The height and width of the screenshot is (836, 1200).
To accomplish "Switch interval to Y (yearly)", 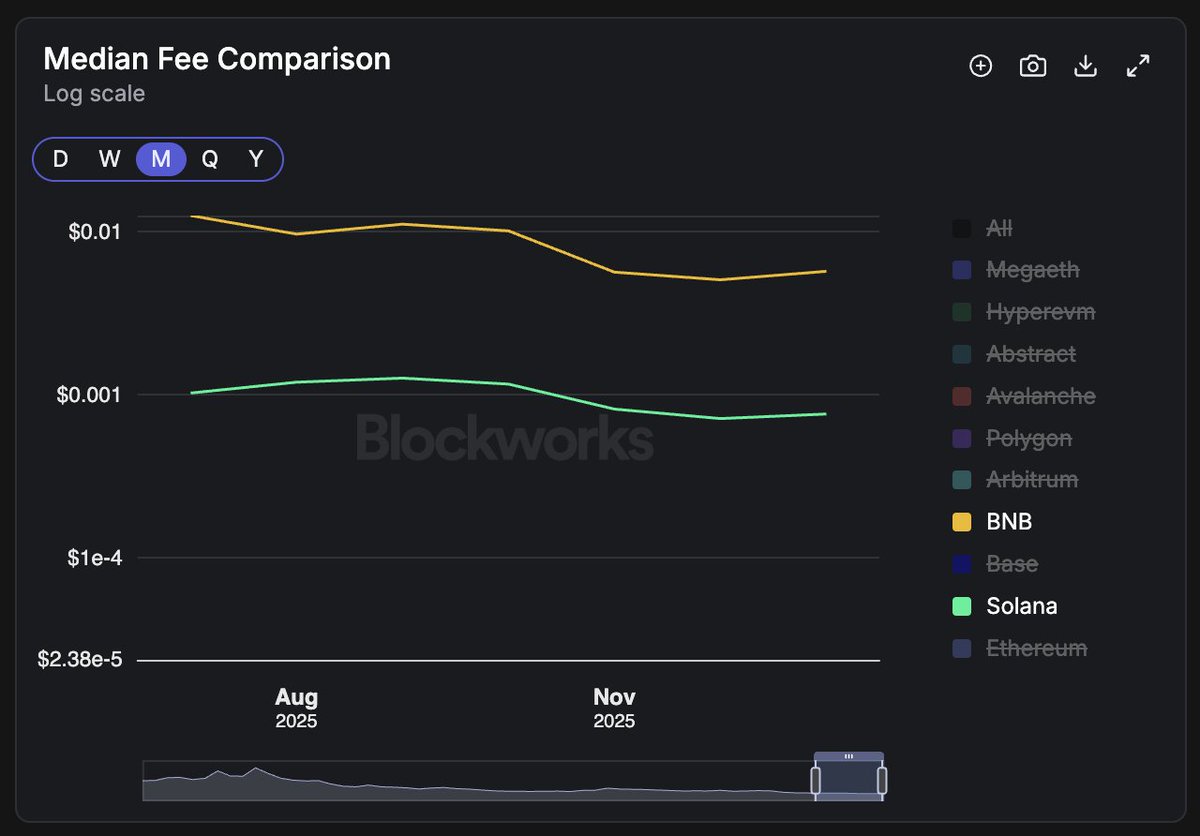I will [x=256, y=159].
